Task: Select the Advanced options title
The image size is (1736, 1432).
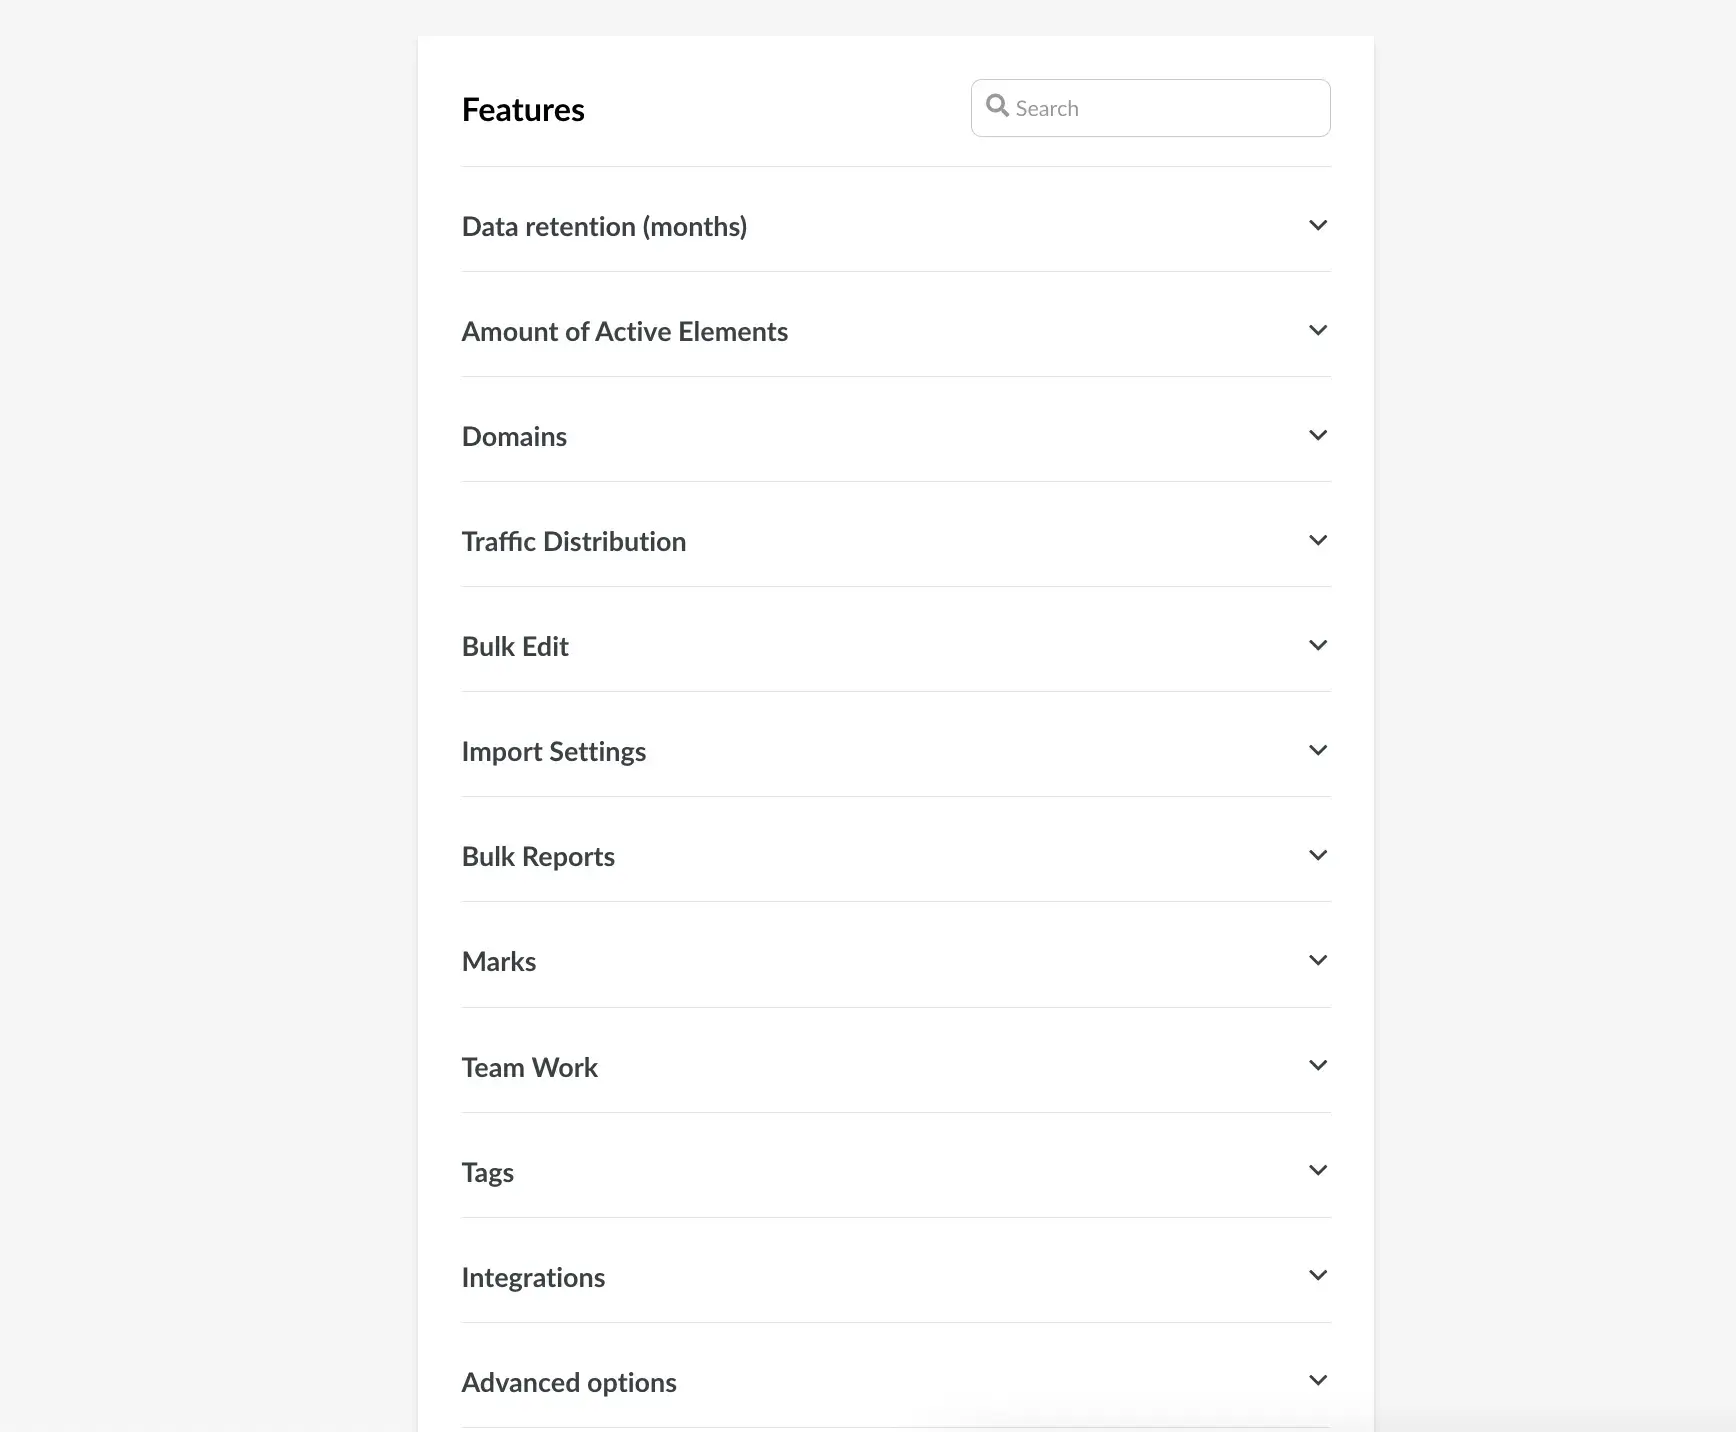Action: click(x=569, y=1383)
